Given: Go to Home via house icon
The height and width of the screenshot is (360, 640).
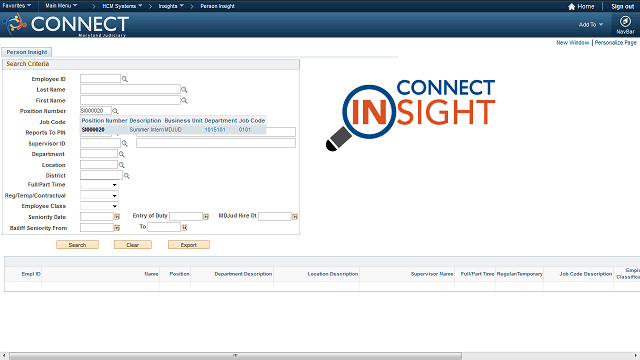Looking at the screenshot, I should click(571, 7).
